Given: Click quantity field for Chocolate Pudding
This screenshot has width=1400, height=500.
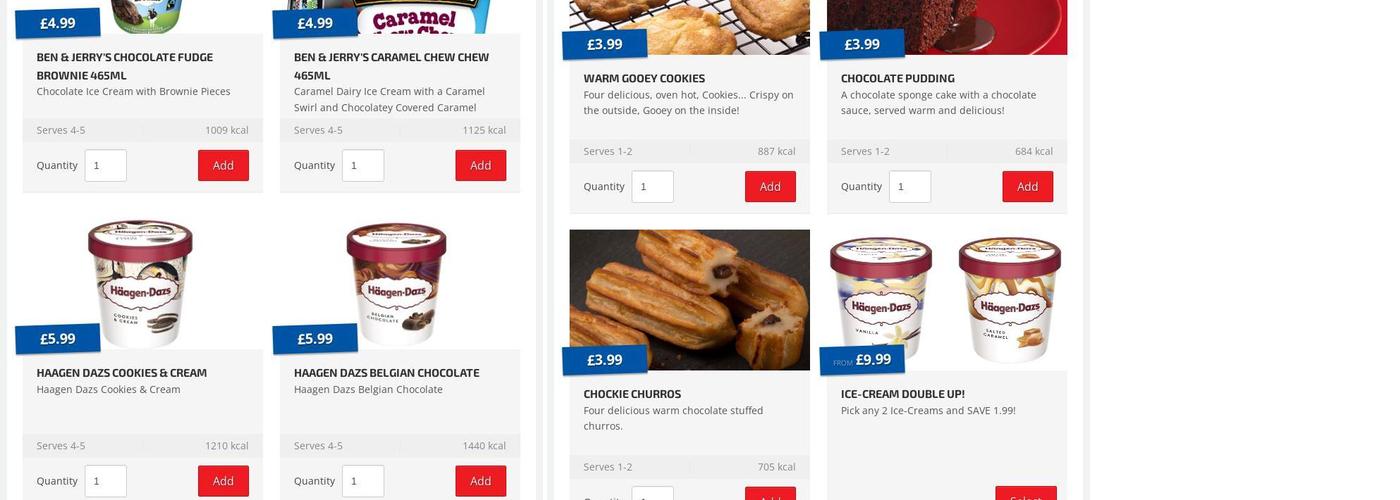Looking at the screenshot, I should point(910,186).
